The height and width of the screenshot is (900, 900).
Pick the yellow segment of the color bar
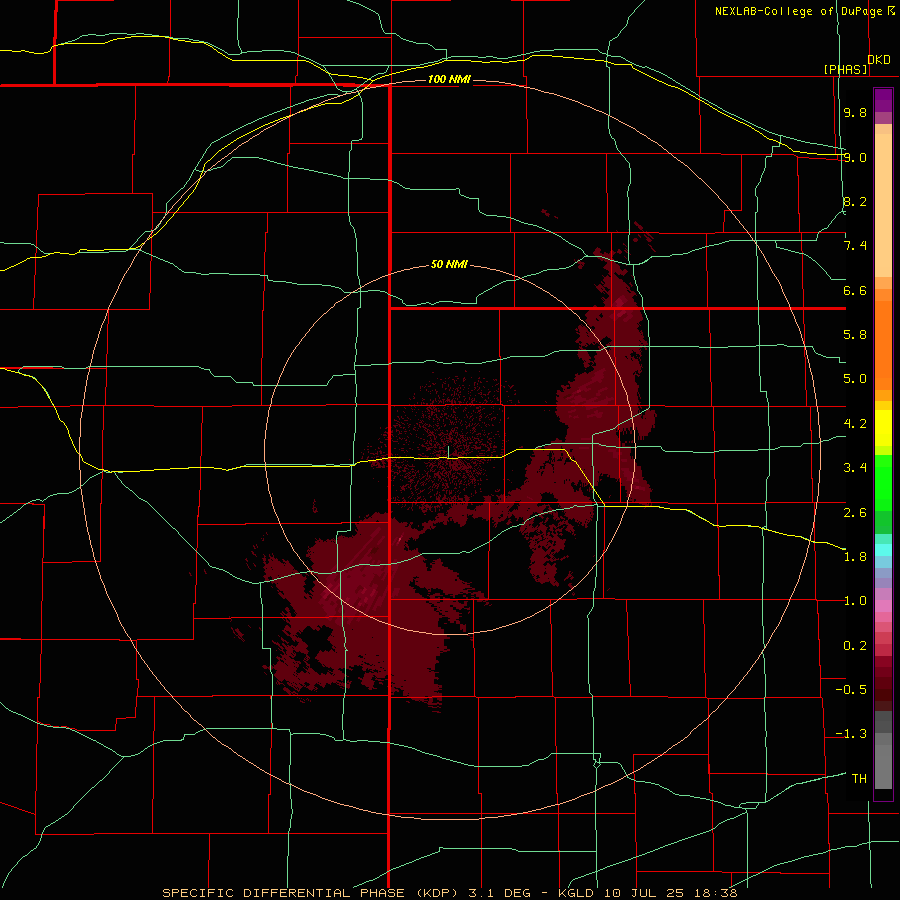point(883,428)
